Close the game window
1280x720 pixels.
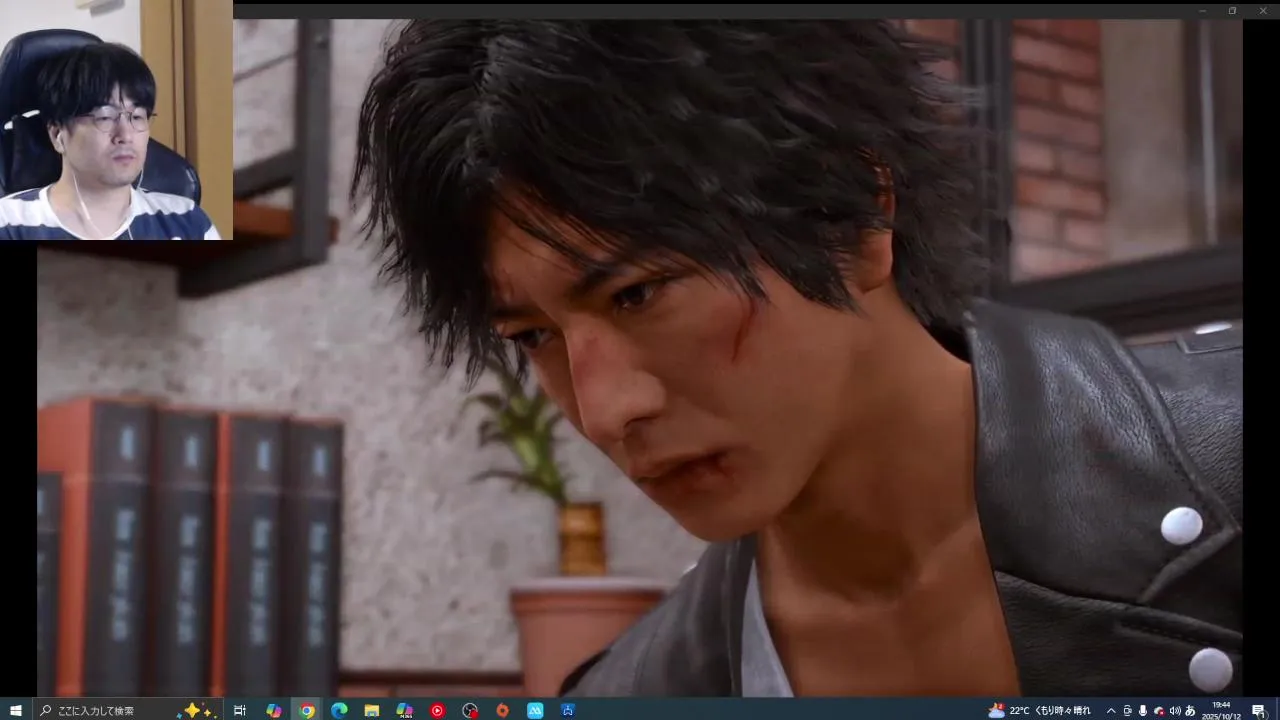1261,10
